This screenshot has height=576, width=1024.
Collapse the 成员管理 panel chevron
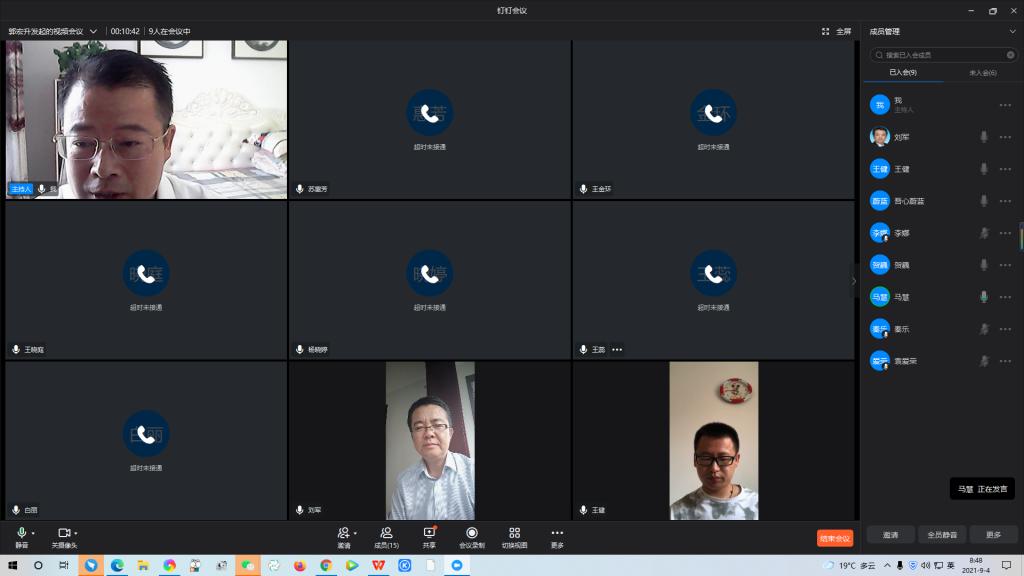pyautogui.click(x=1012, y=31)
